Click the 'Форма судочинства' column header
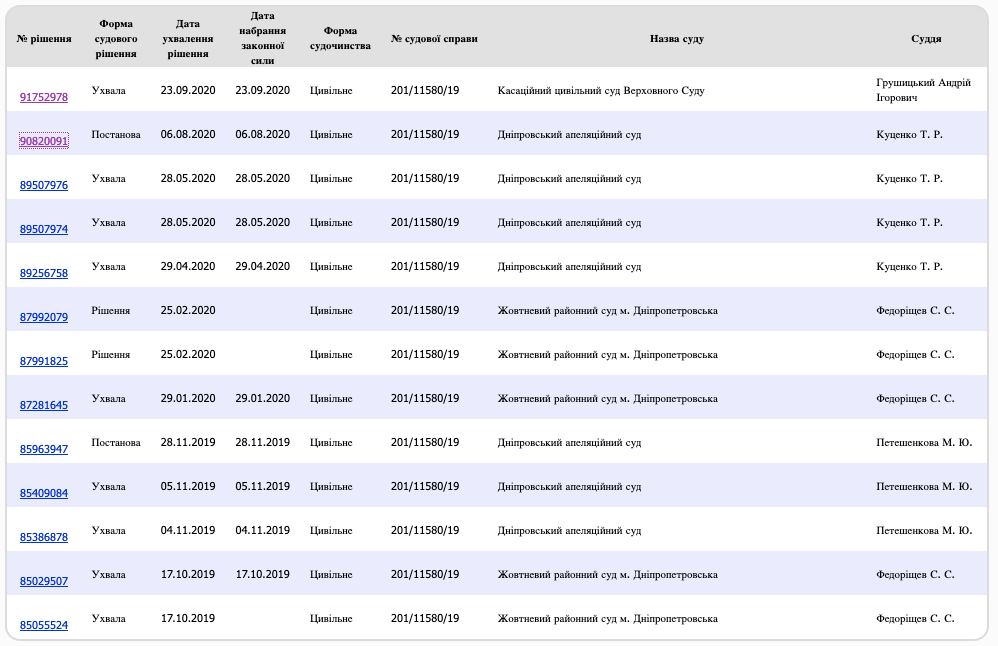The height and width of the screenshot is (646, 998). [x=340, y=39]
